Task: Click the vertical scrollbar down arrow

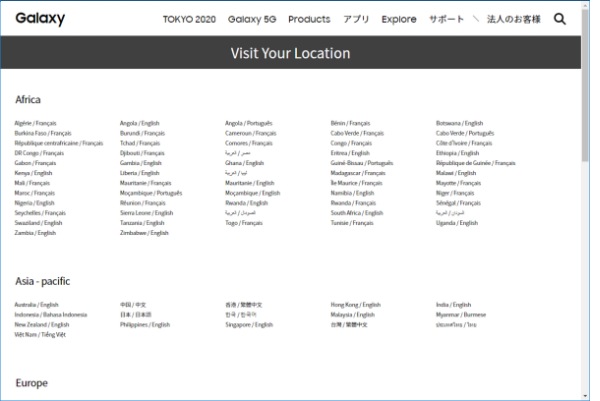Action: pos(585,396)
